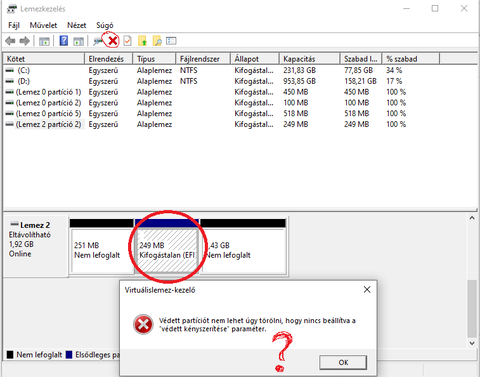Click the 231,83 GB capacity cell
The width and height of the screenshot is (480, 377).
(299, 70)
